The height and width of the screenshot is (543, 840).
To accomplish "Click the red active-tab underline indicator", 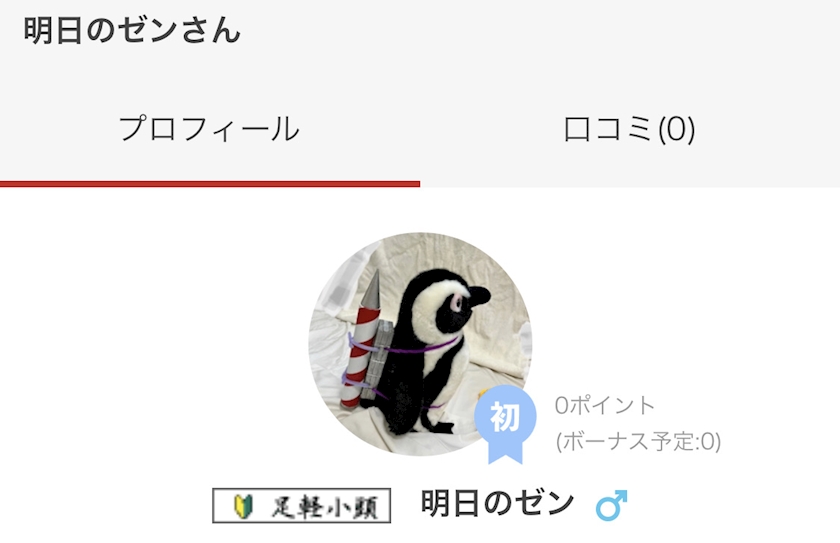I will [x=210, y=184].
